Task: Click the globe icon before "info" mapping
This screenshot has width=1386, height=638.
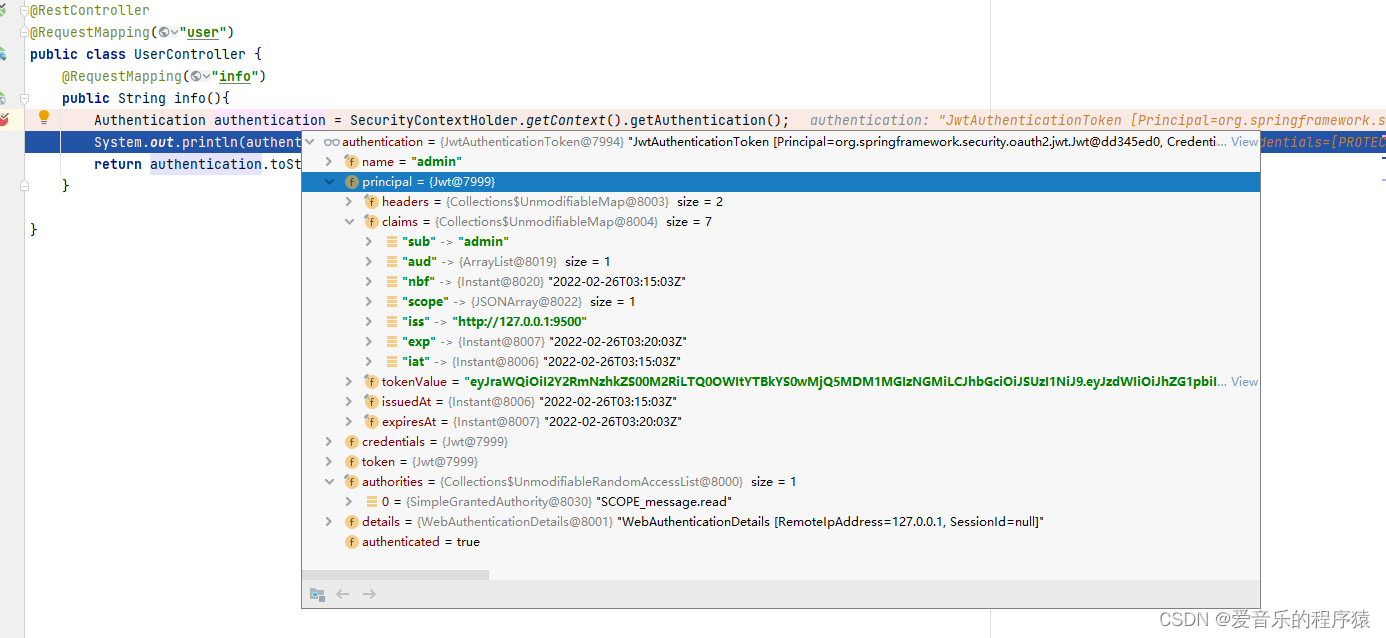Action: [x=197, y=76]
